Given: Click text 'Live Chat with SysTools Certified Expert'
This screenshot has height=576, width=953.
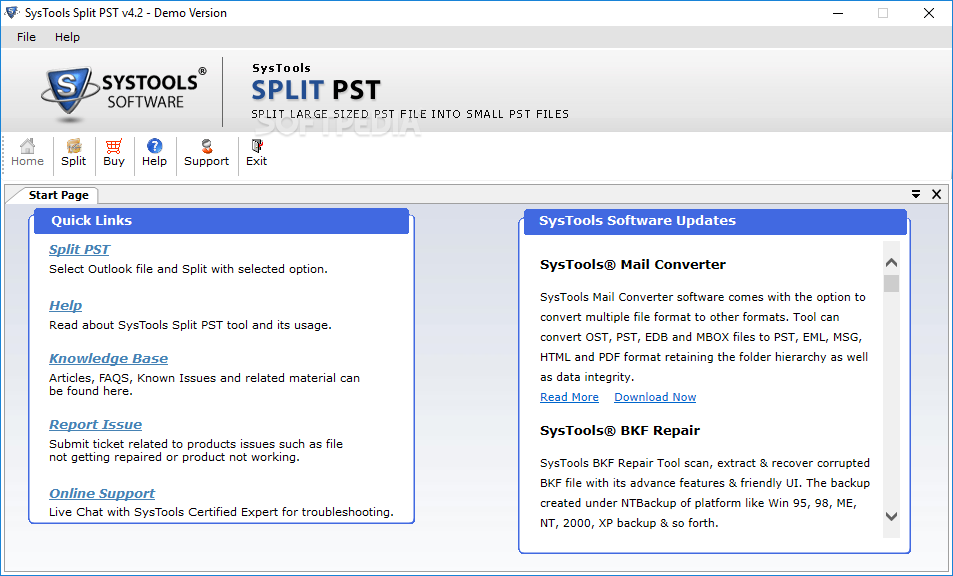Looking at the screenshot, I should click(164, 512).
